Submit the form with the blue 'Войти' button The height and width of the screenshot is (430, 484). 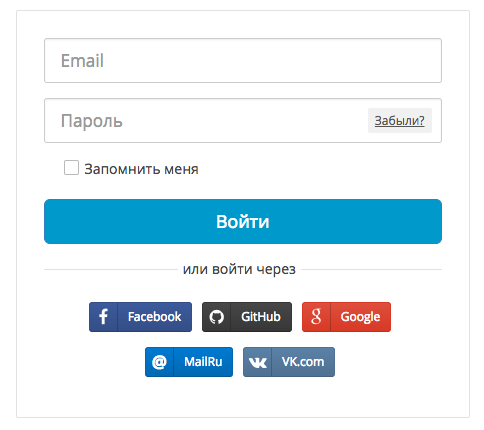pos(243,221)
